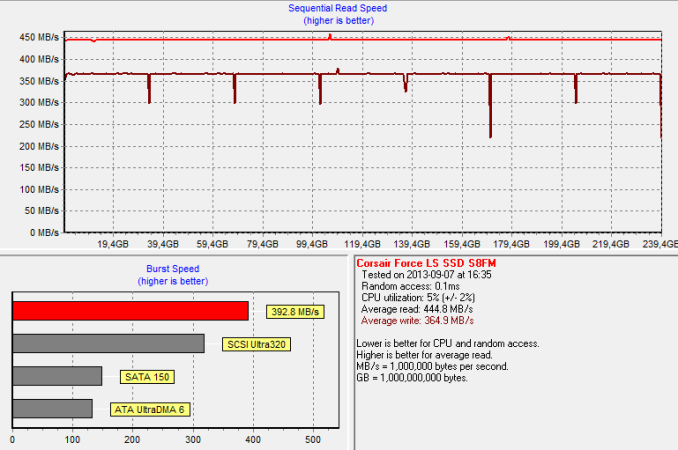
Task: Click the SCSI Ultra320 gray bar
Action: click(109, 343)
